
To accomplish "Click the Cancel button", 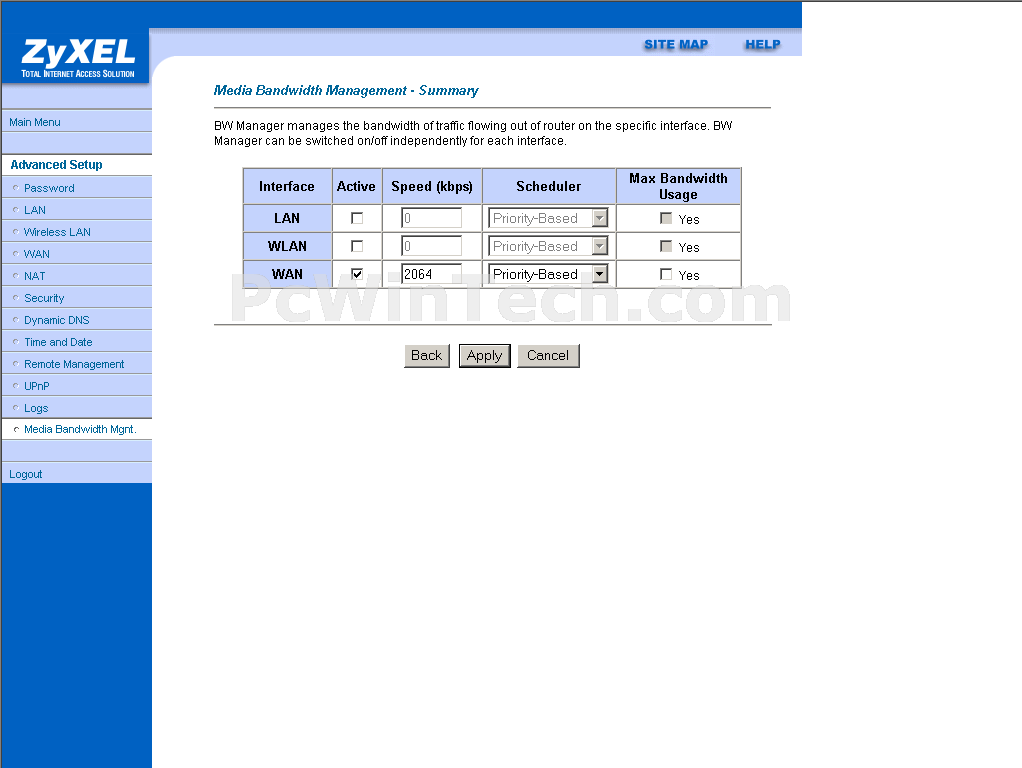I will [x=548, y=355].
